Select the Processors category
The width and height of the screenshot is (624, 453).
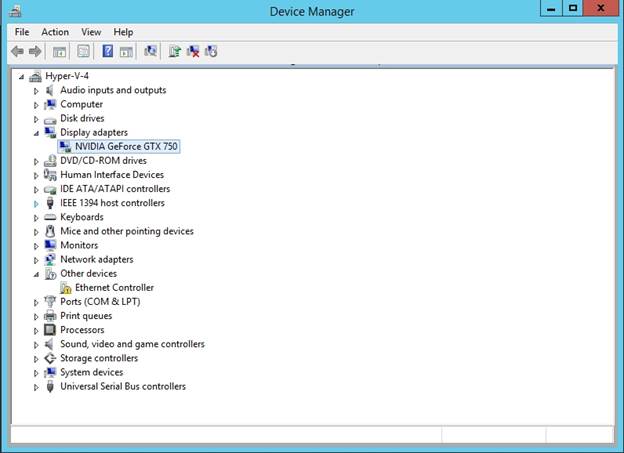click(82, 330)
